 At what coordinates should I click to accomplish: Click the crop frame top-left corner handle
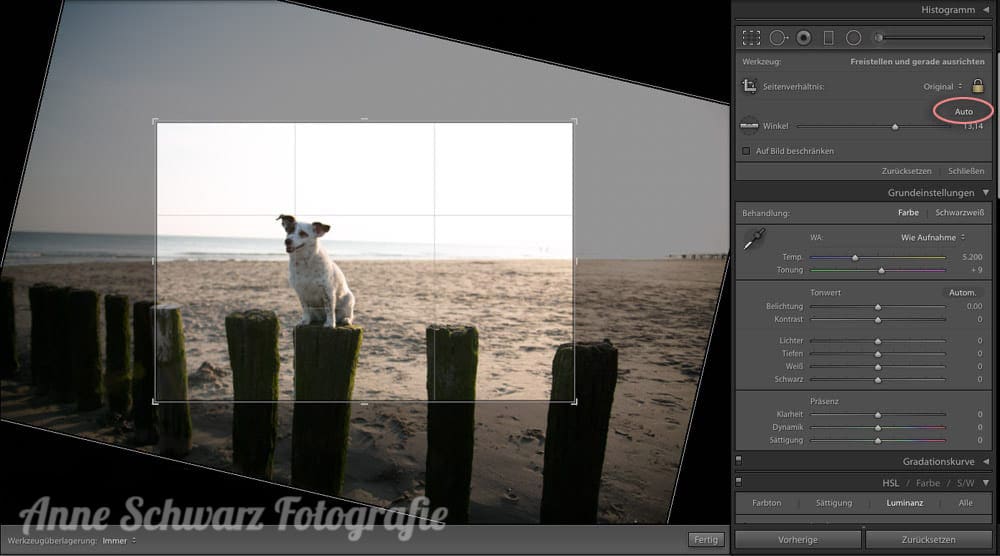(x=156, y=122)
